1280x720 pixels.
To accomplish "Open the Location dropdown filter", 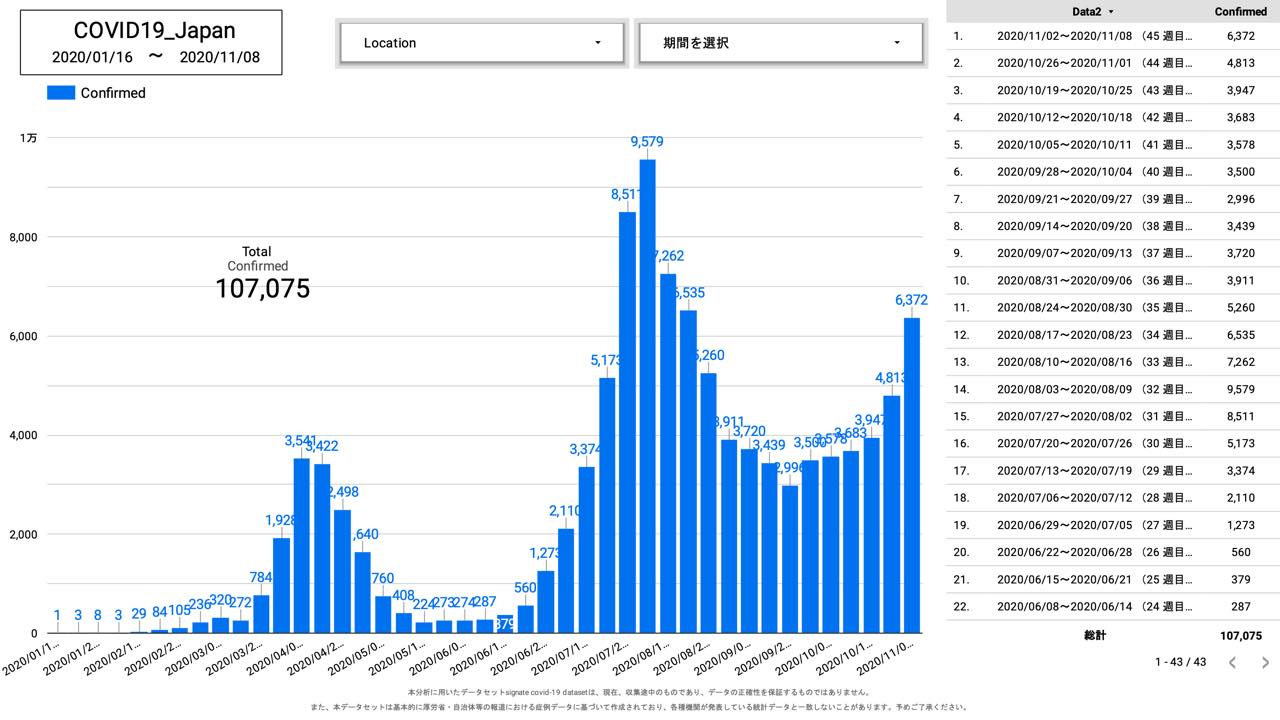I will [482, 43].
